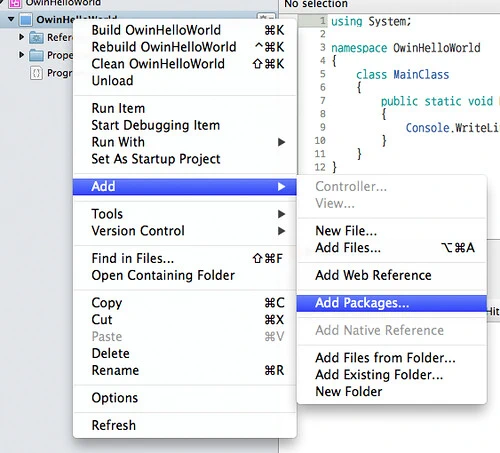This screenshot has width=500, height=453.
Task: Click Unload in the context menu
Action: tap(185, 81)
